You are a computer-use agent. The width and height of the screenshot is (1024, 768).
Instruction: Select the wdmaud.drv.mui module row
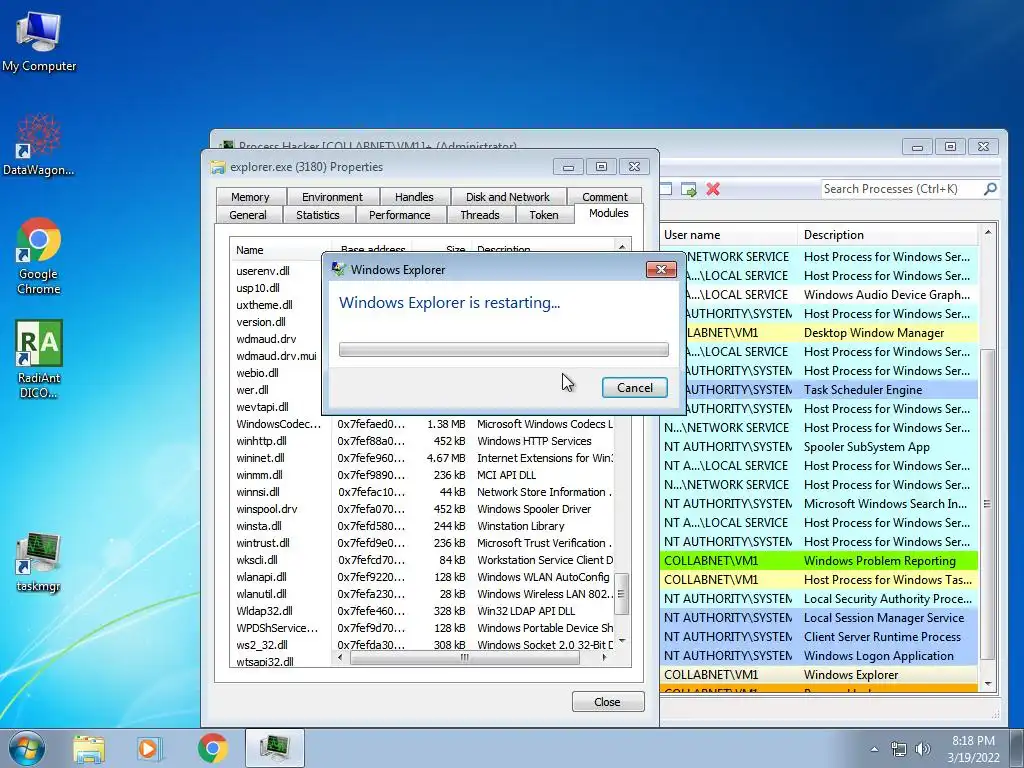coord(276,356)
